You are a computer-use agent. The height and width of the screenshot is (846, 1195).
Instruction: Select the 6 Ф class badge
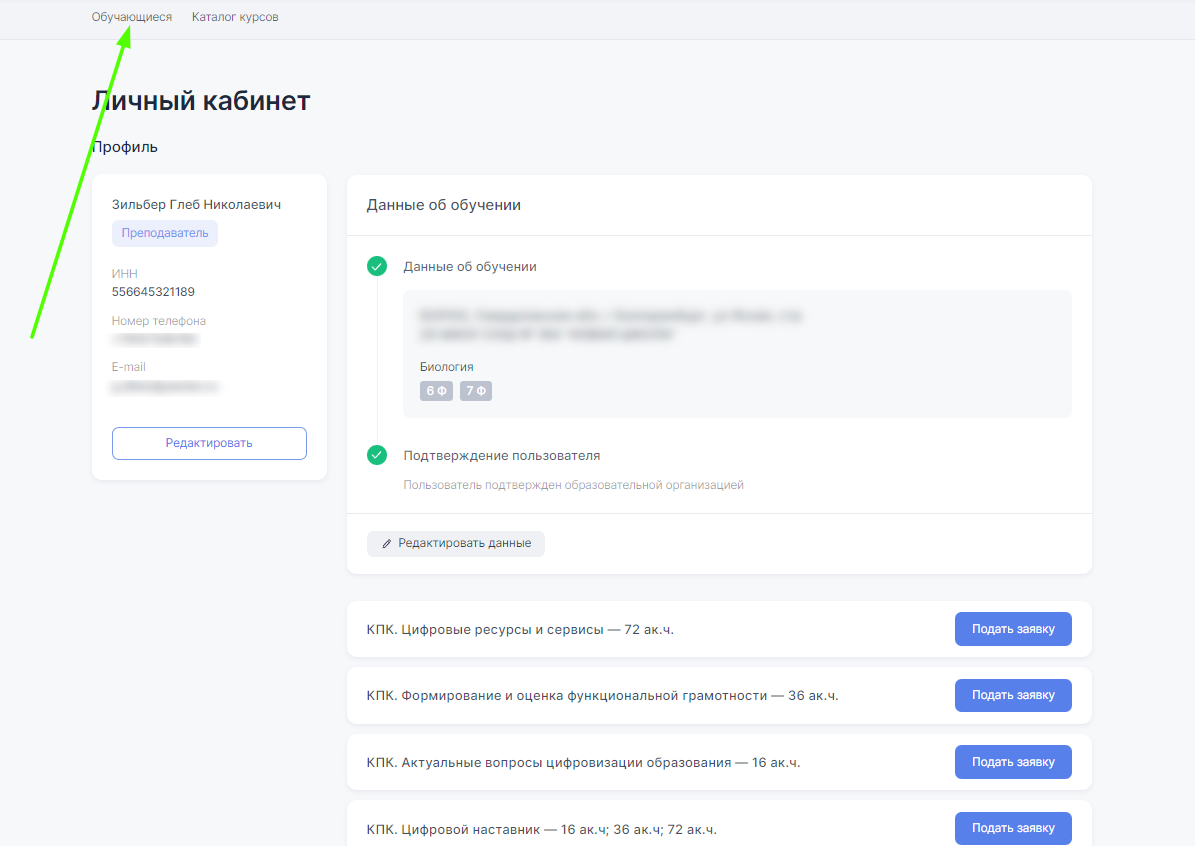[436, 391]
